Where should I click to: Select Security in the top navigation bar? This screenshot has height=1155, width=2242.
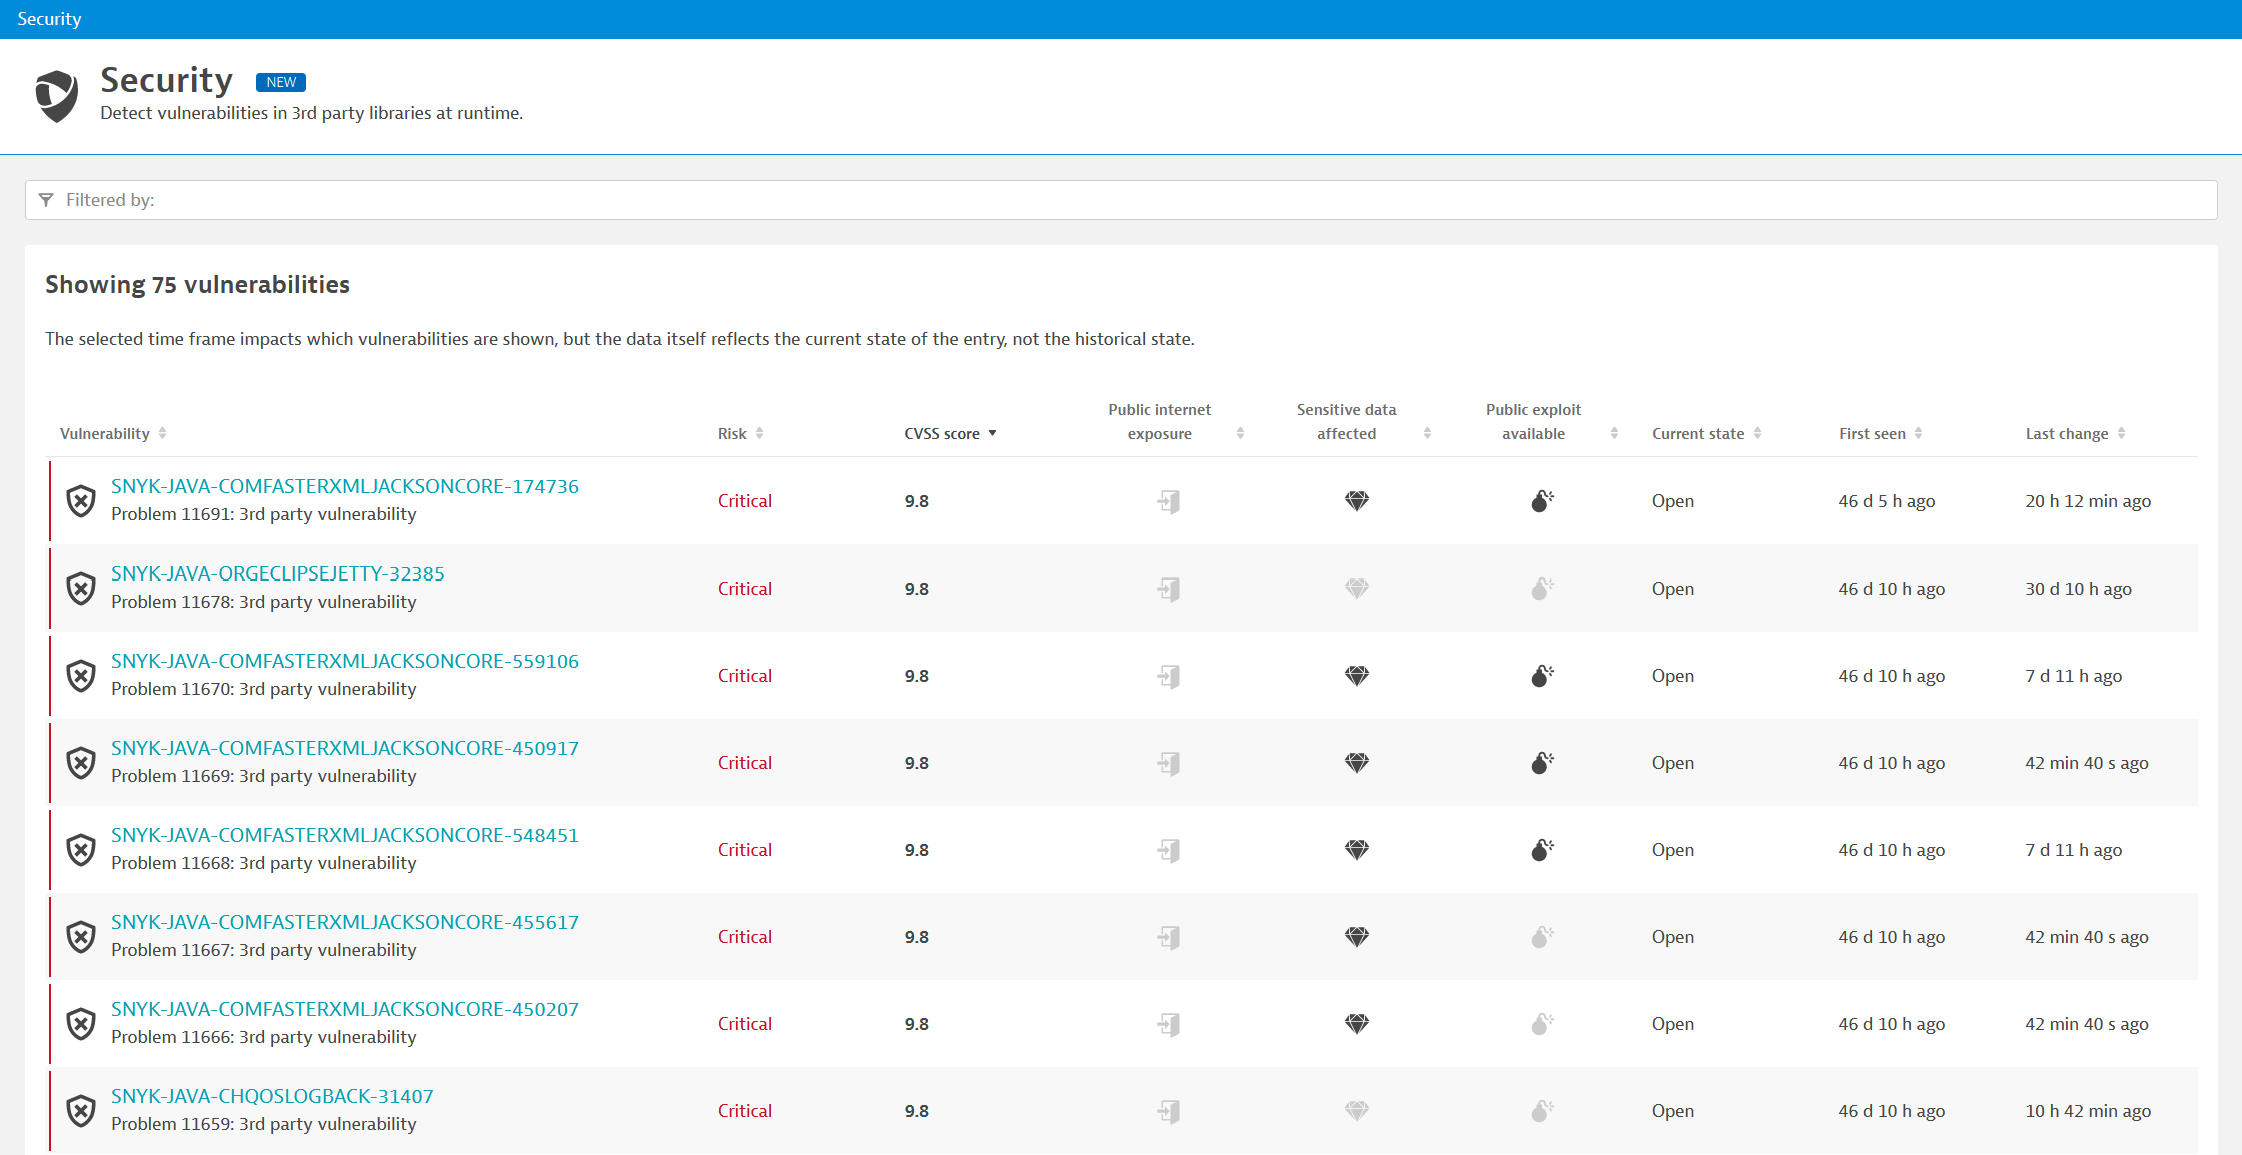coord(48,19)
